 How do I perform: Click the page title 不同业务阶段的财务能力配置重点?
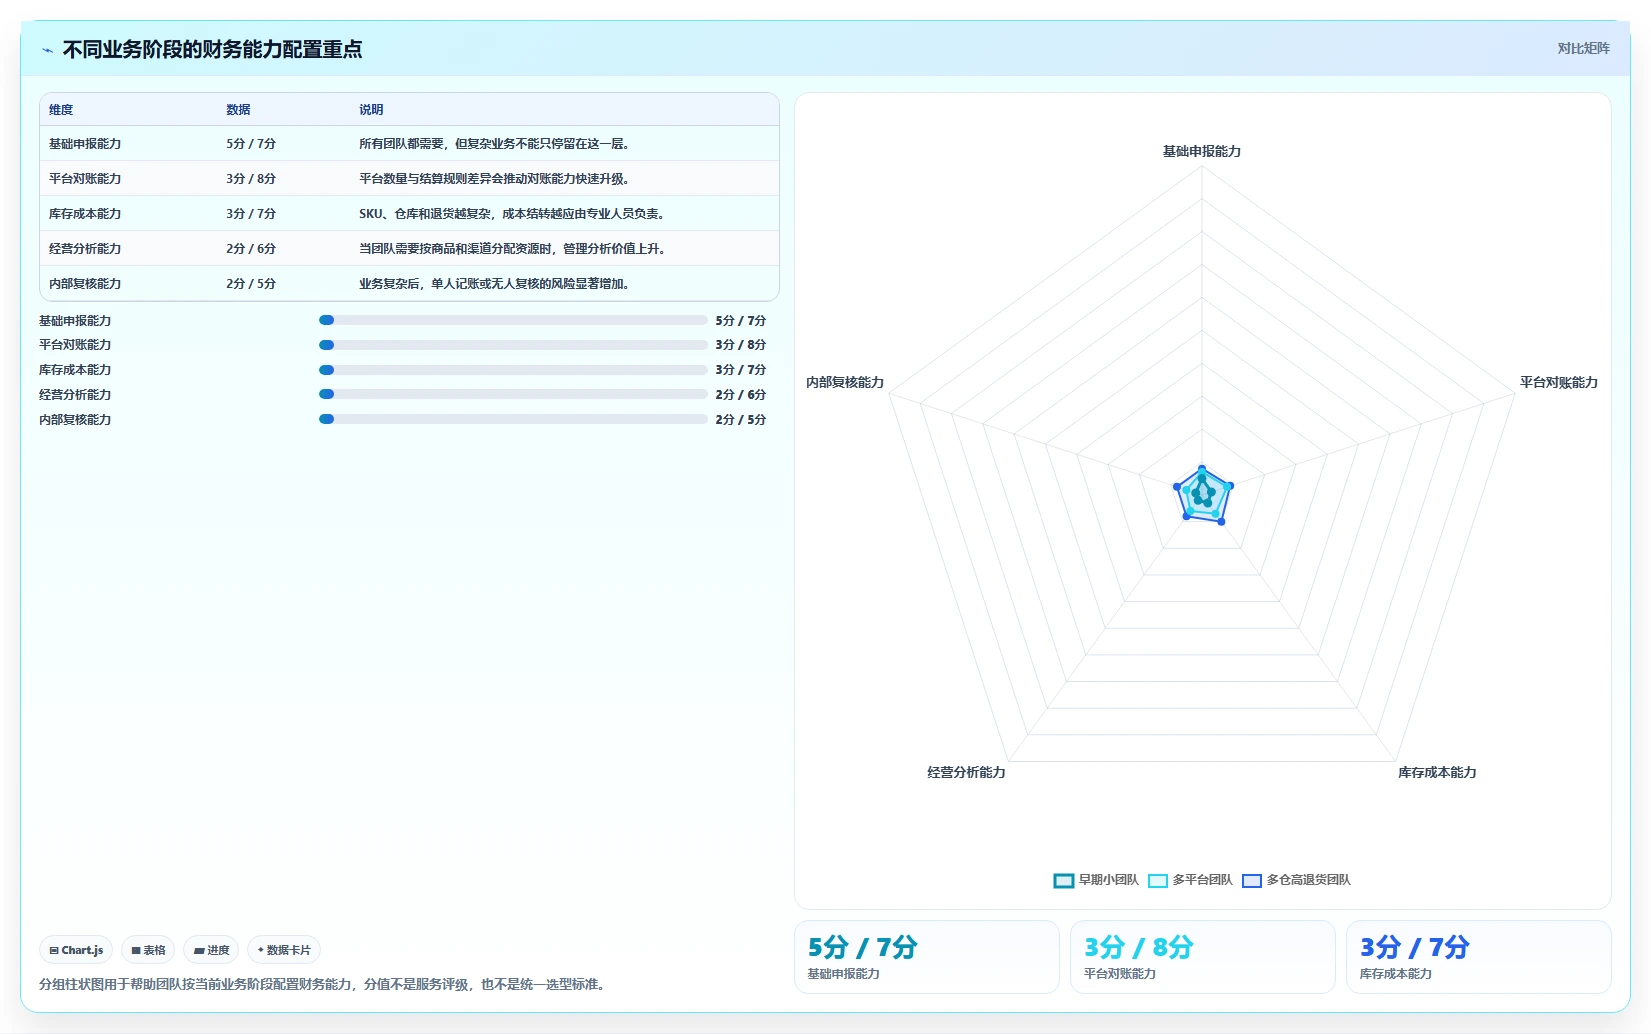tap(212, 49)
